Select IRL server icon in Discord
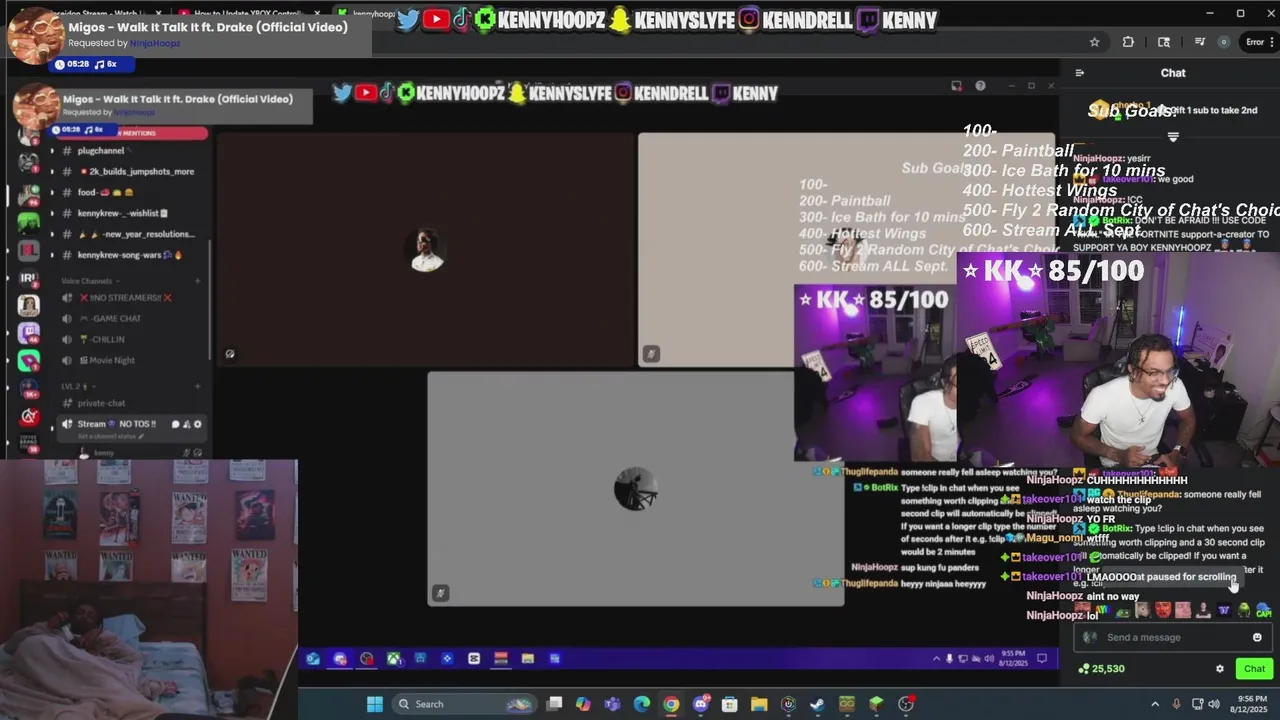The width and height of the screenshot is (1280, 720). point(29,277)
